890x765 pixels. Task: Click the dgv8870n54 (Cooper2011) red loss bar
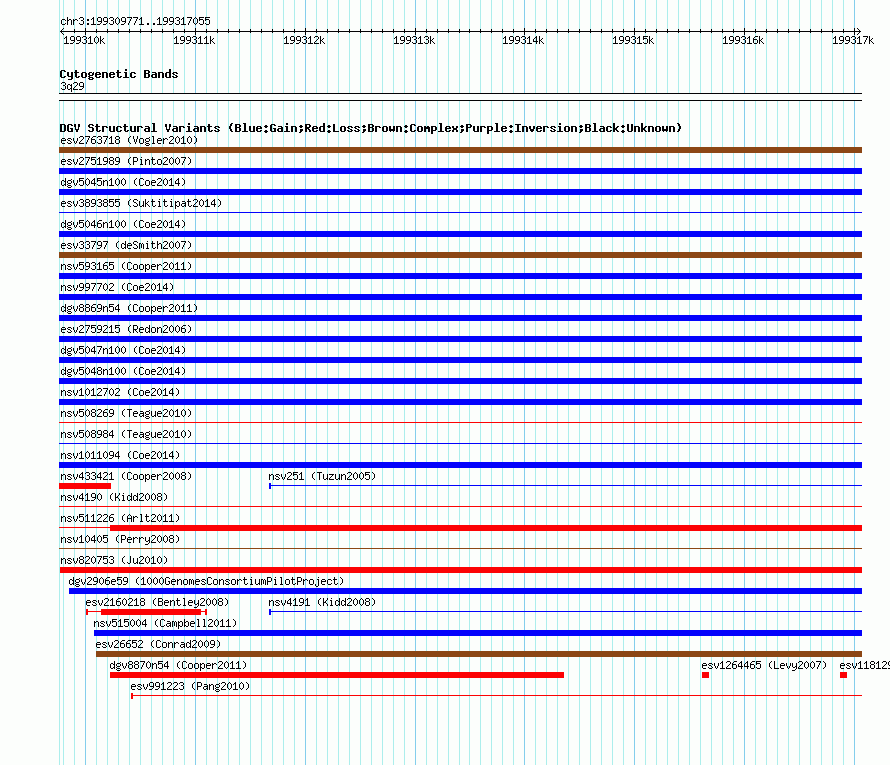tap(337, 675)
